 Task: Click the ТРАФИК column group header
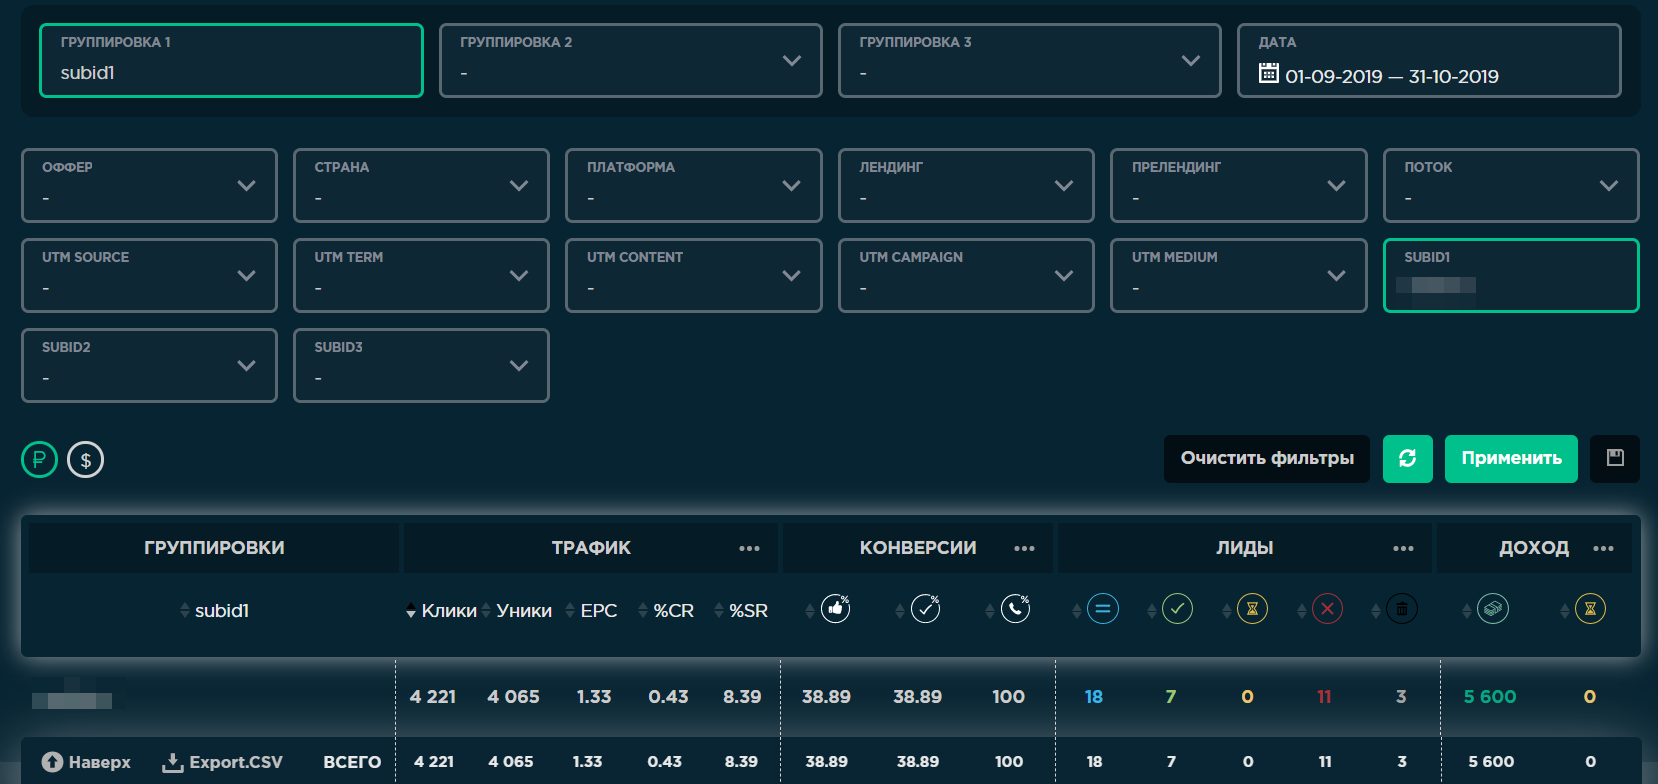(591, 548)
